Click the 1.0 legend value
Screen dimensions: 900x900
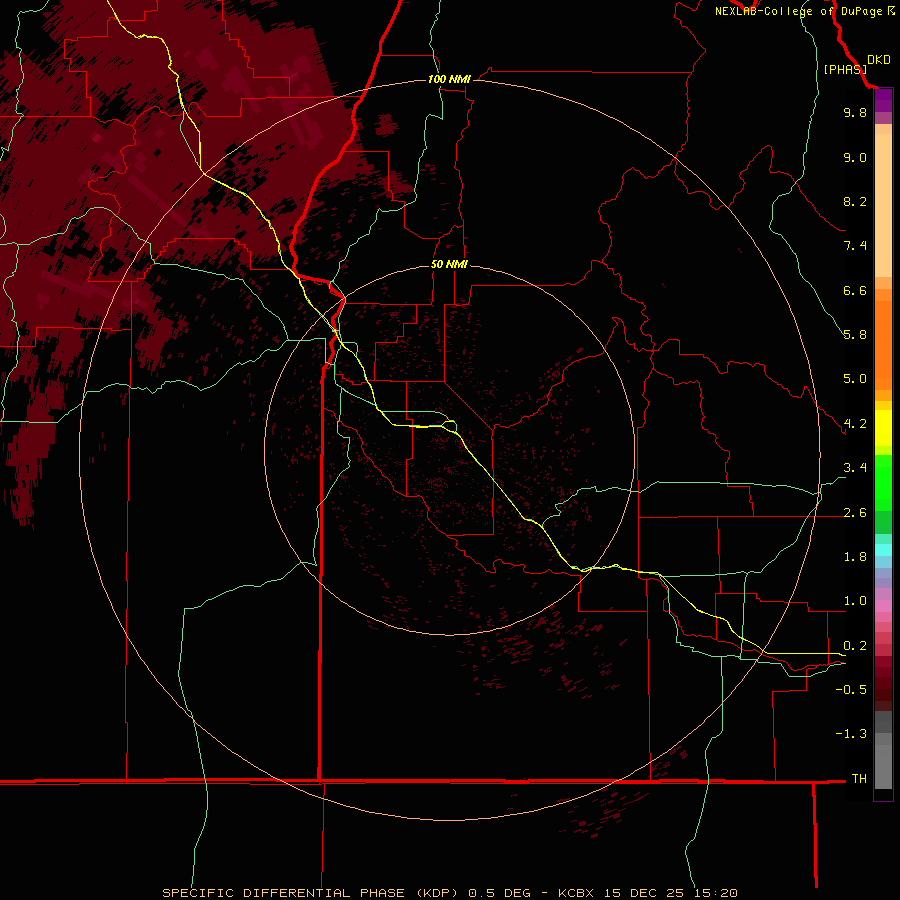(855, 601)
